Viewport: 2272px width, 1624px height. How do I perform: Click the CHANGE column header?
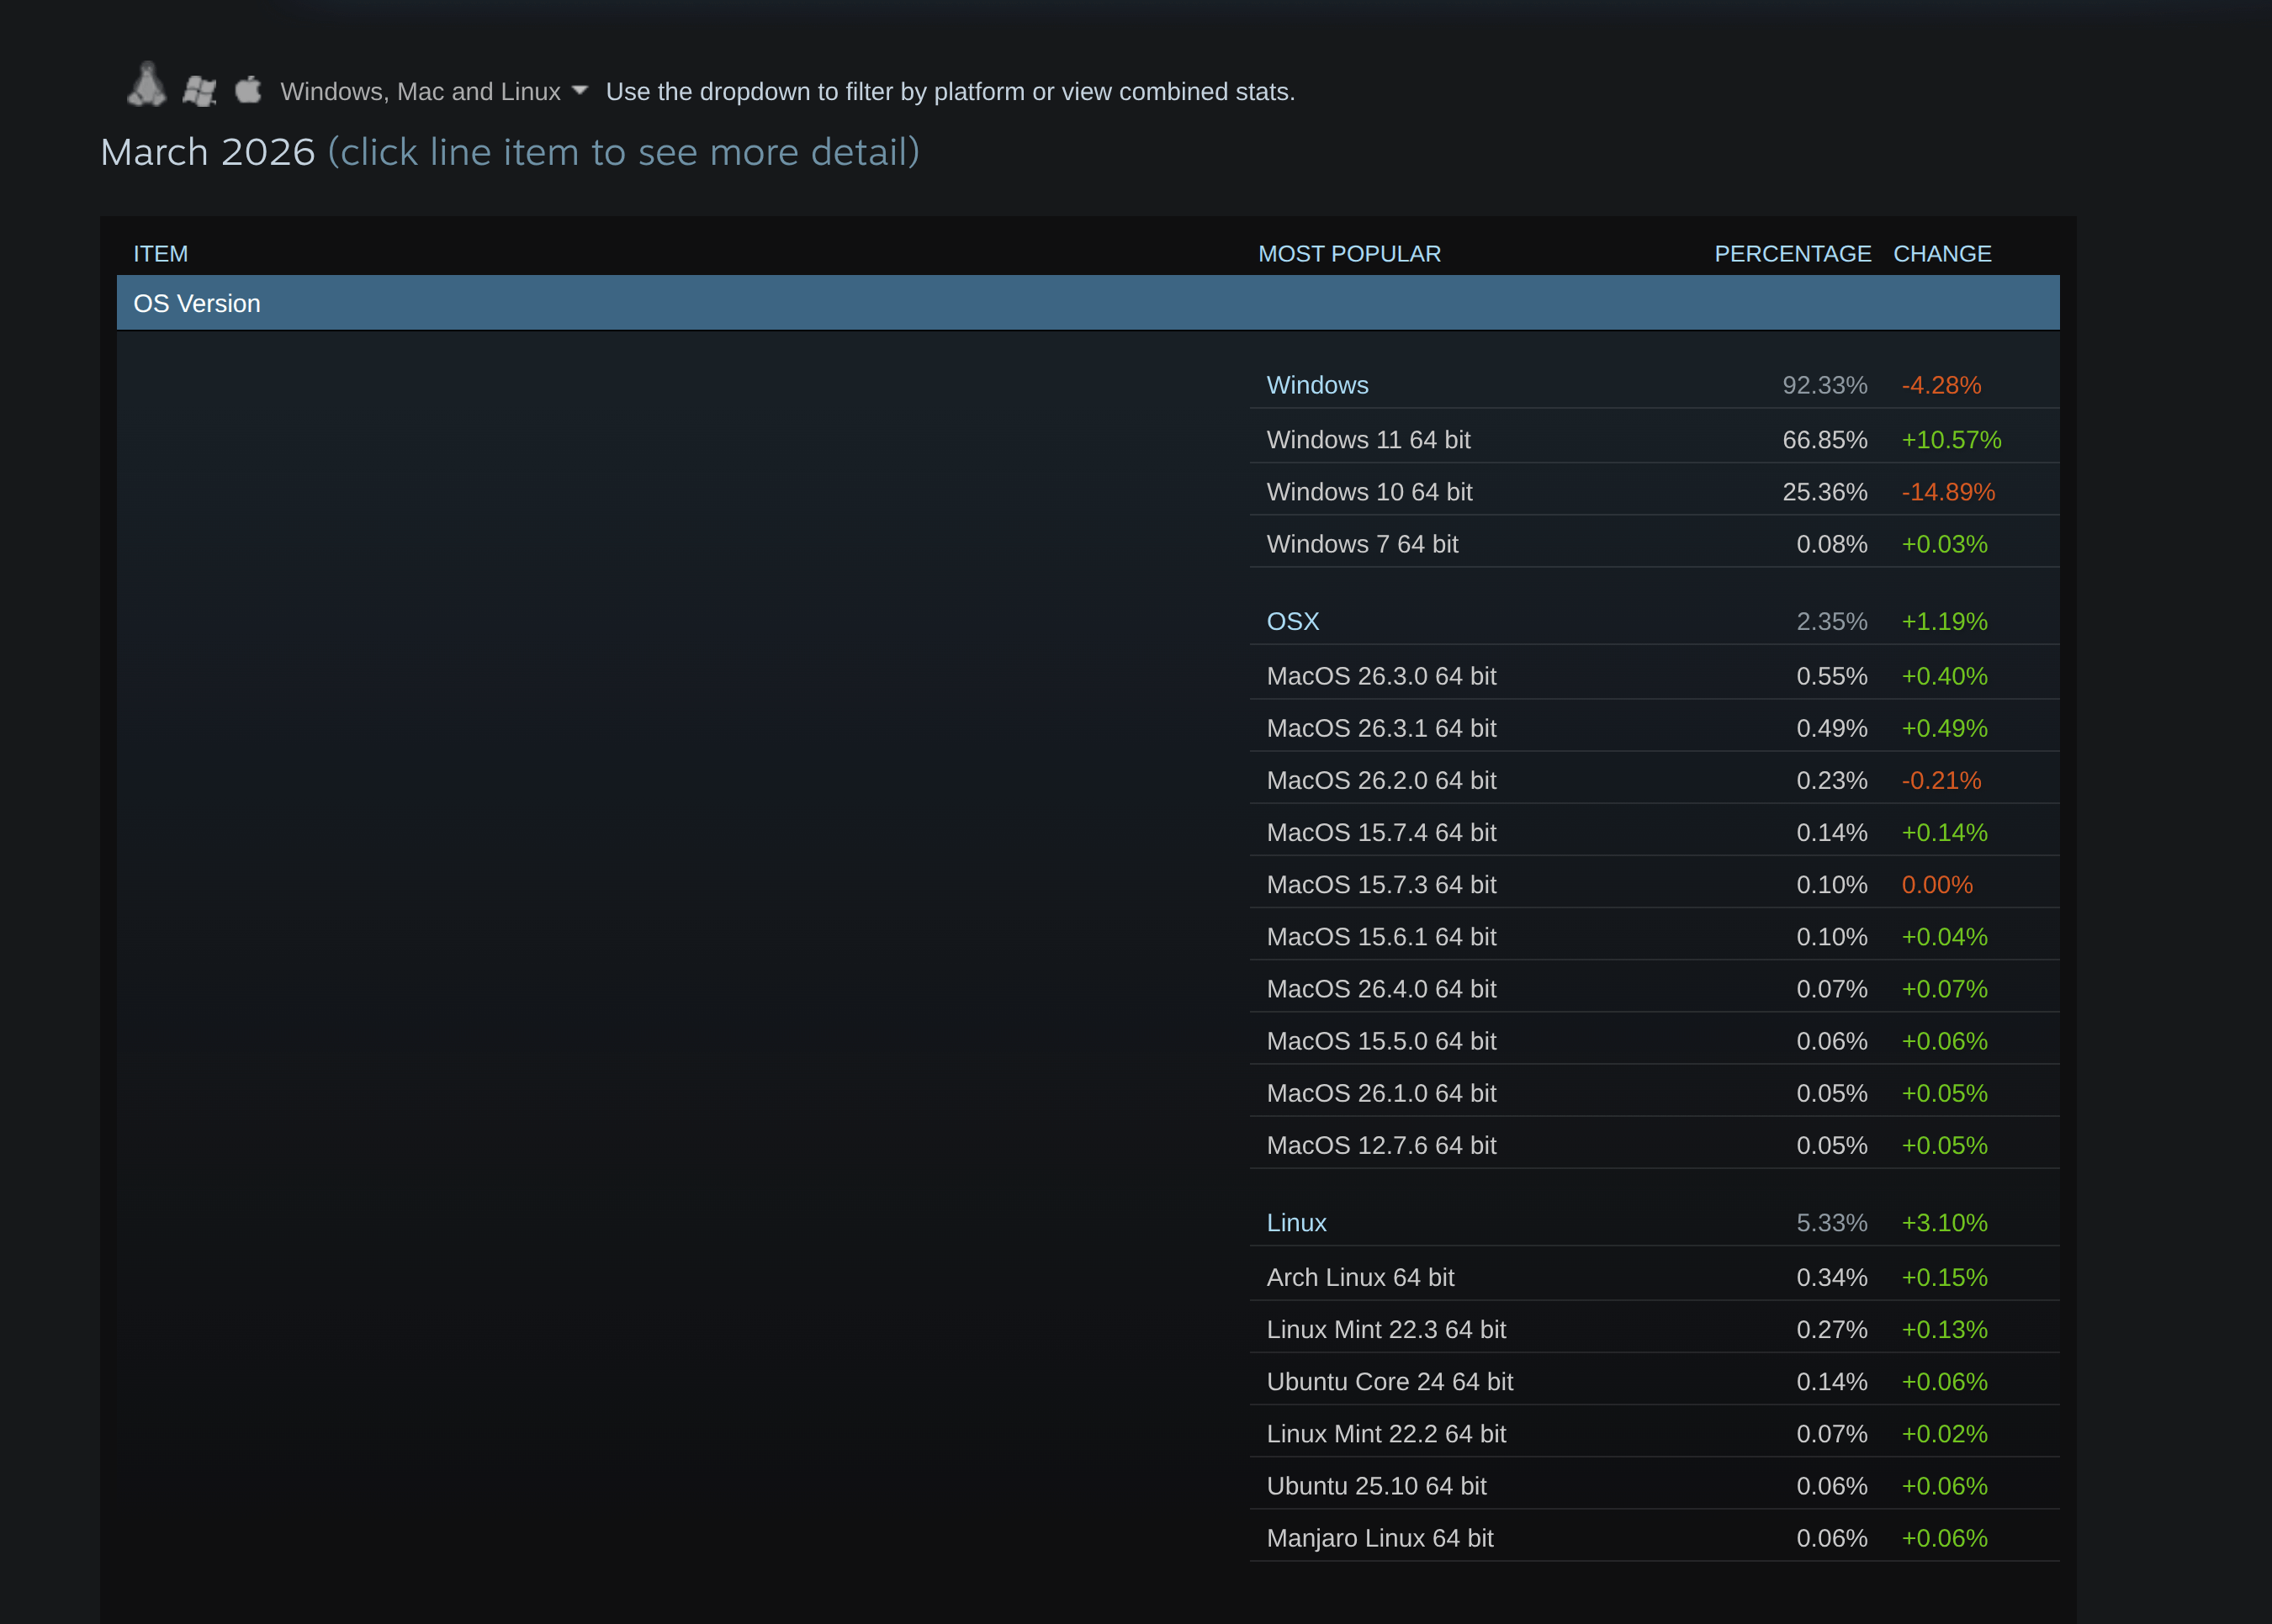[x=1941, y=254]
